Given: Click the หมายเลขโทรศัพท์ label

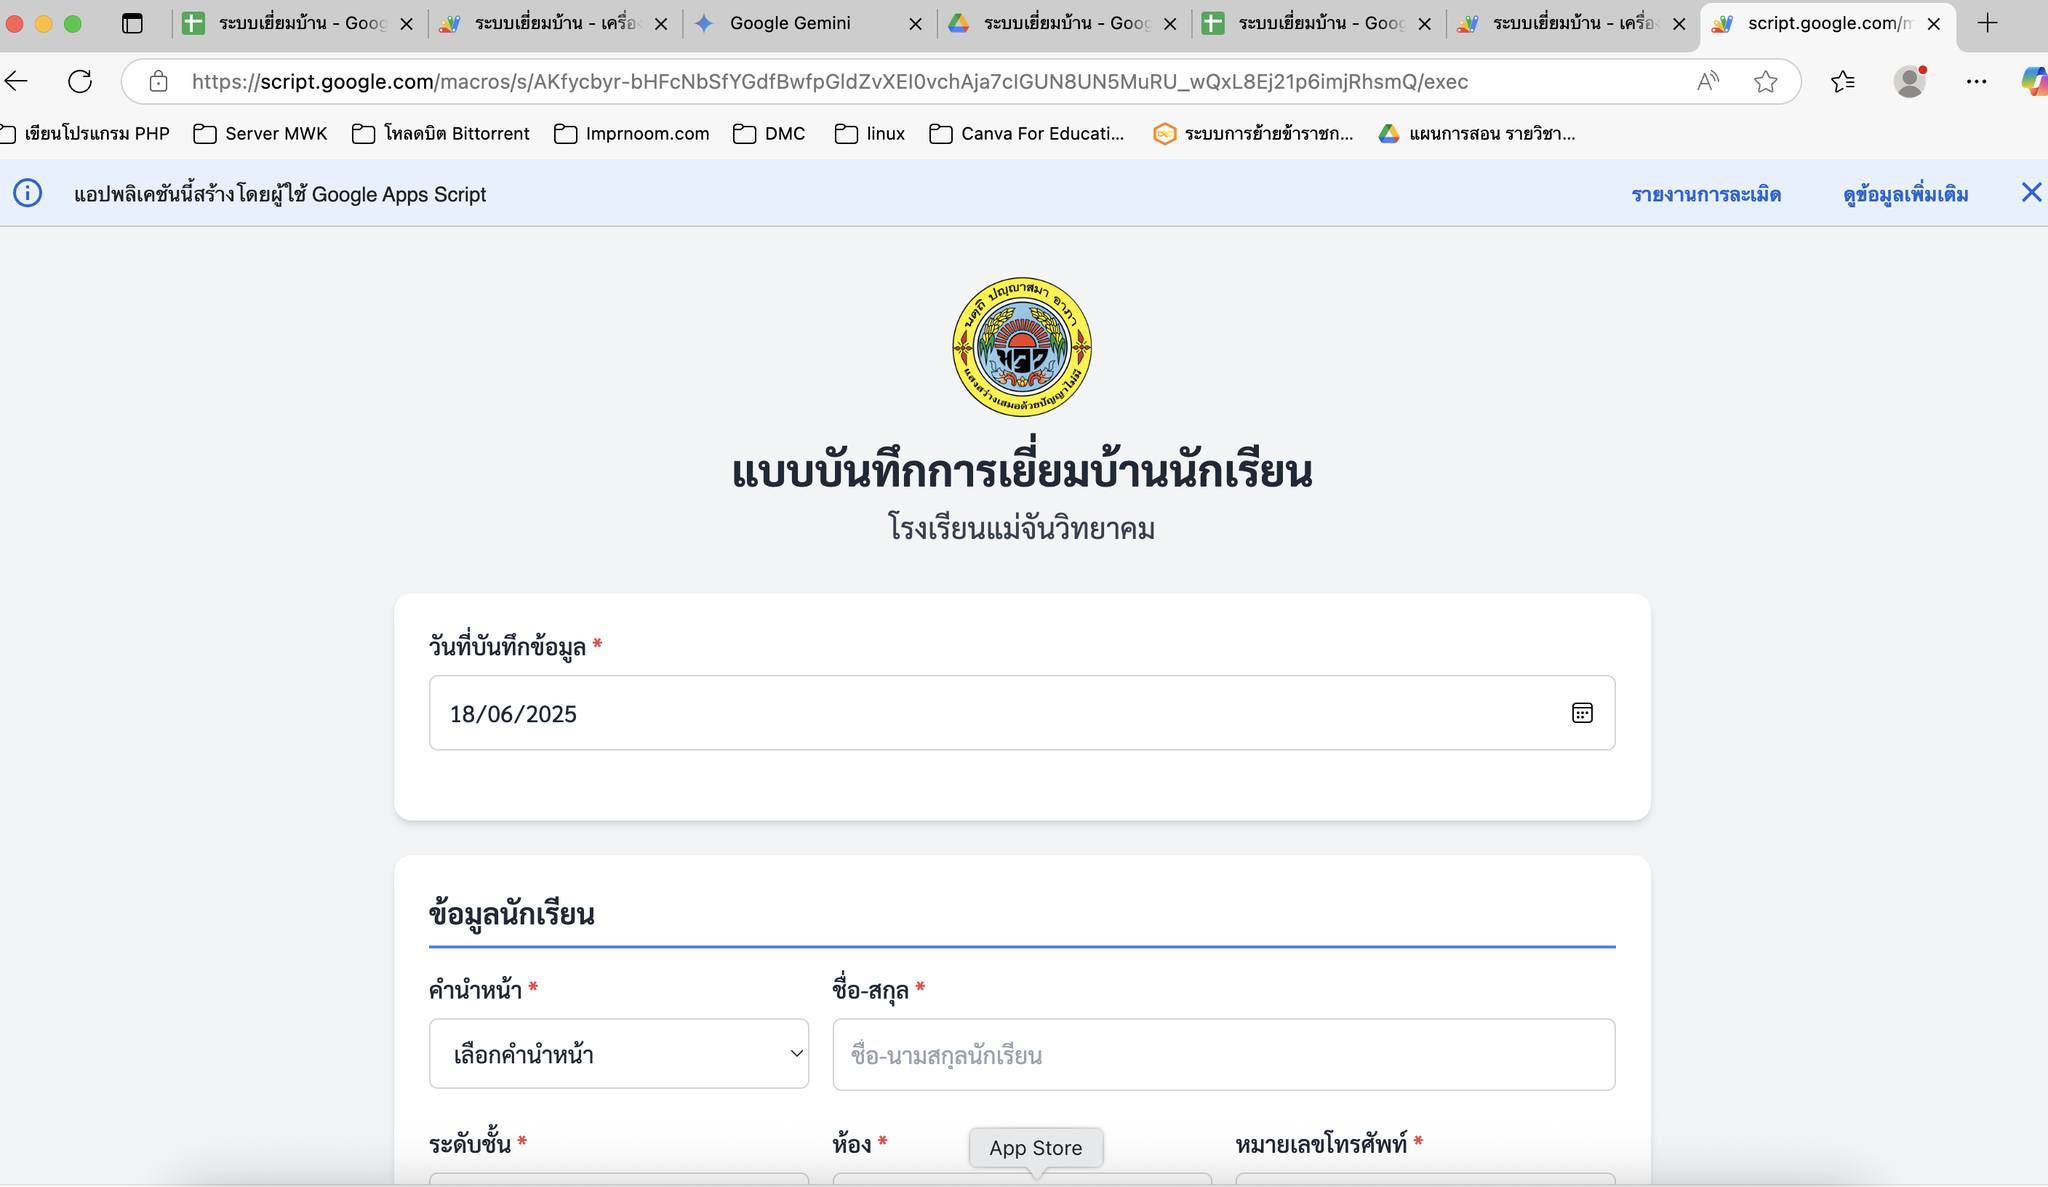Looking at the screenshot, I should click(x=1321, y=1144).
